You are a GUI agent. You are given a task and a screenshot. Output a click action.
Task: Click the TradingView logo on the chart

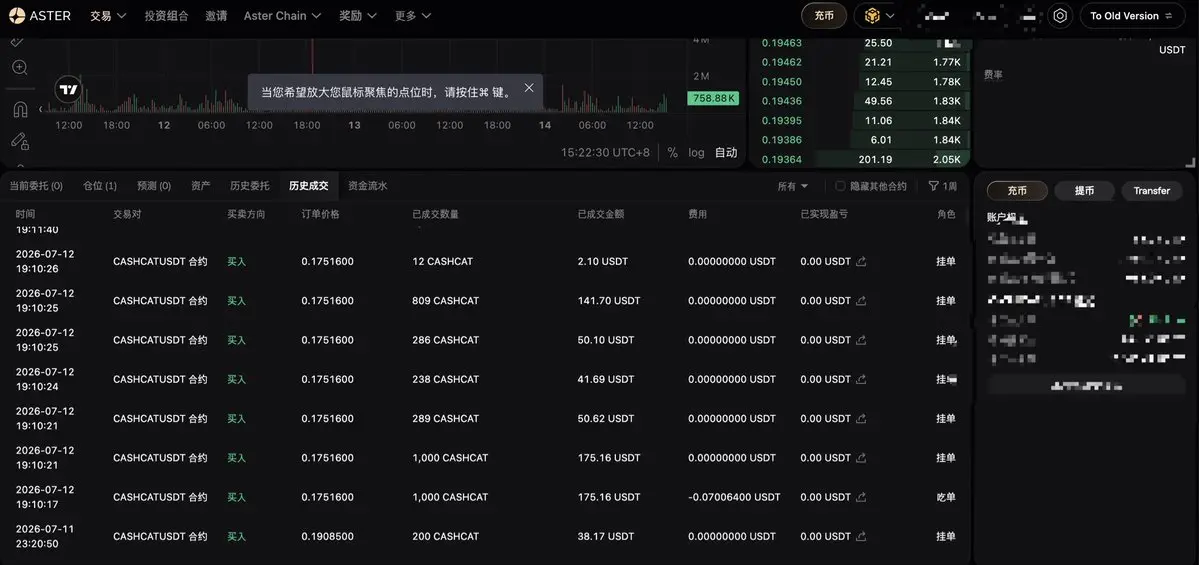(69, 89)
